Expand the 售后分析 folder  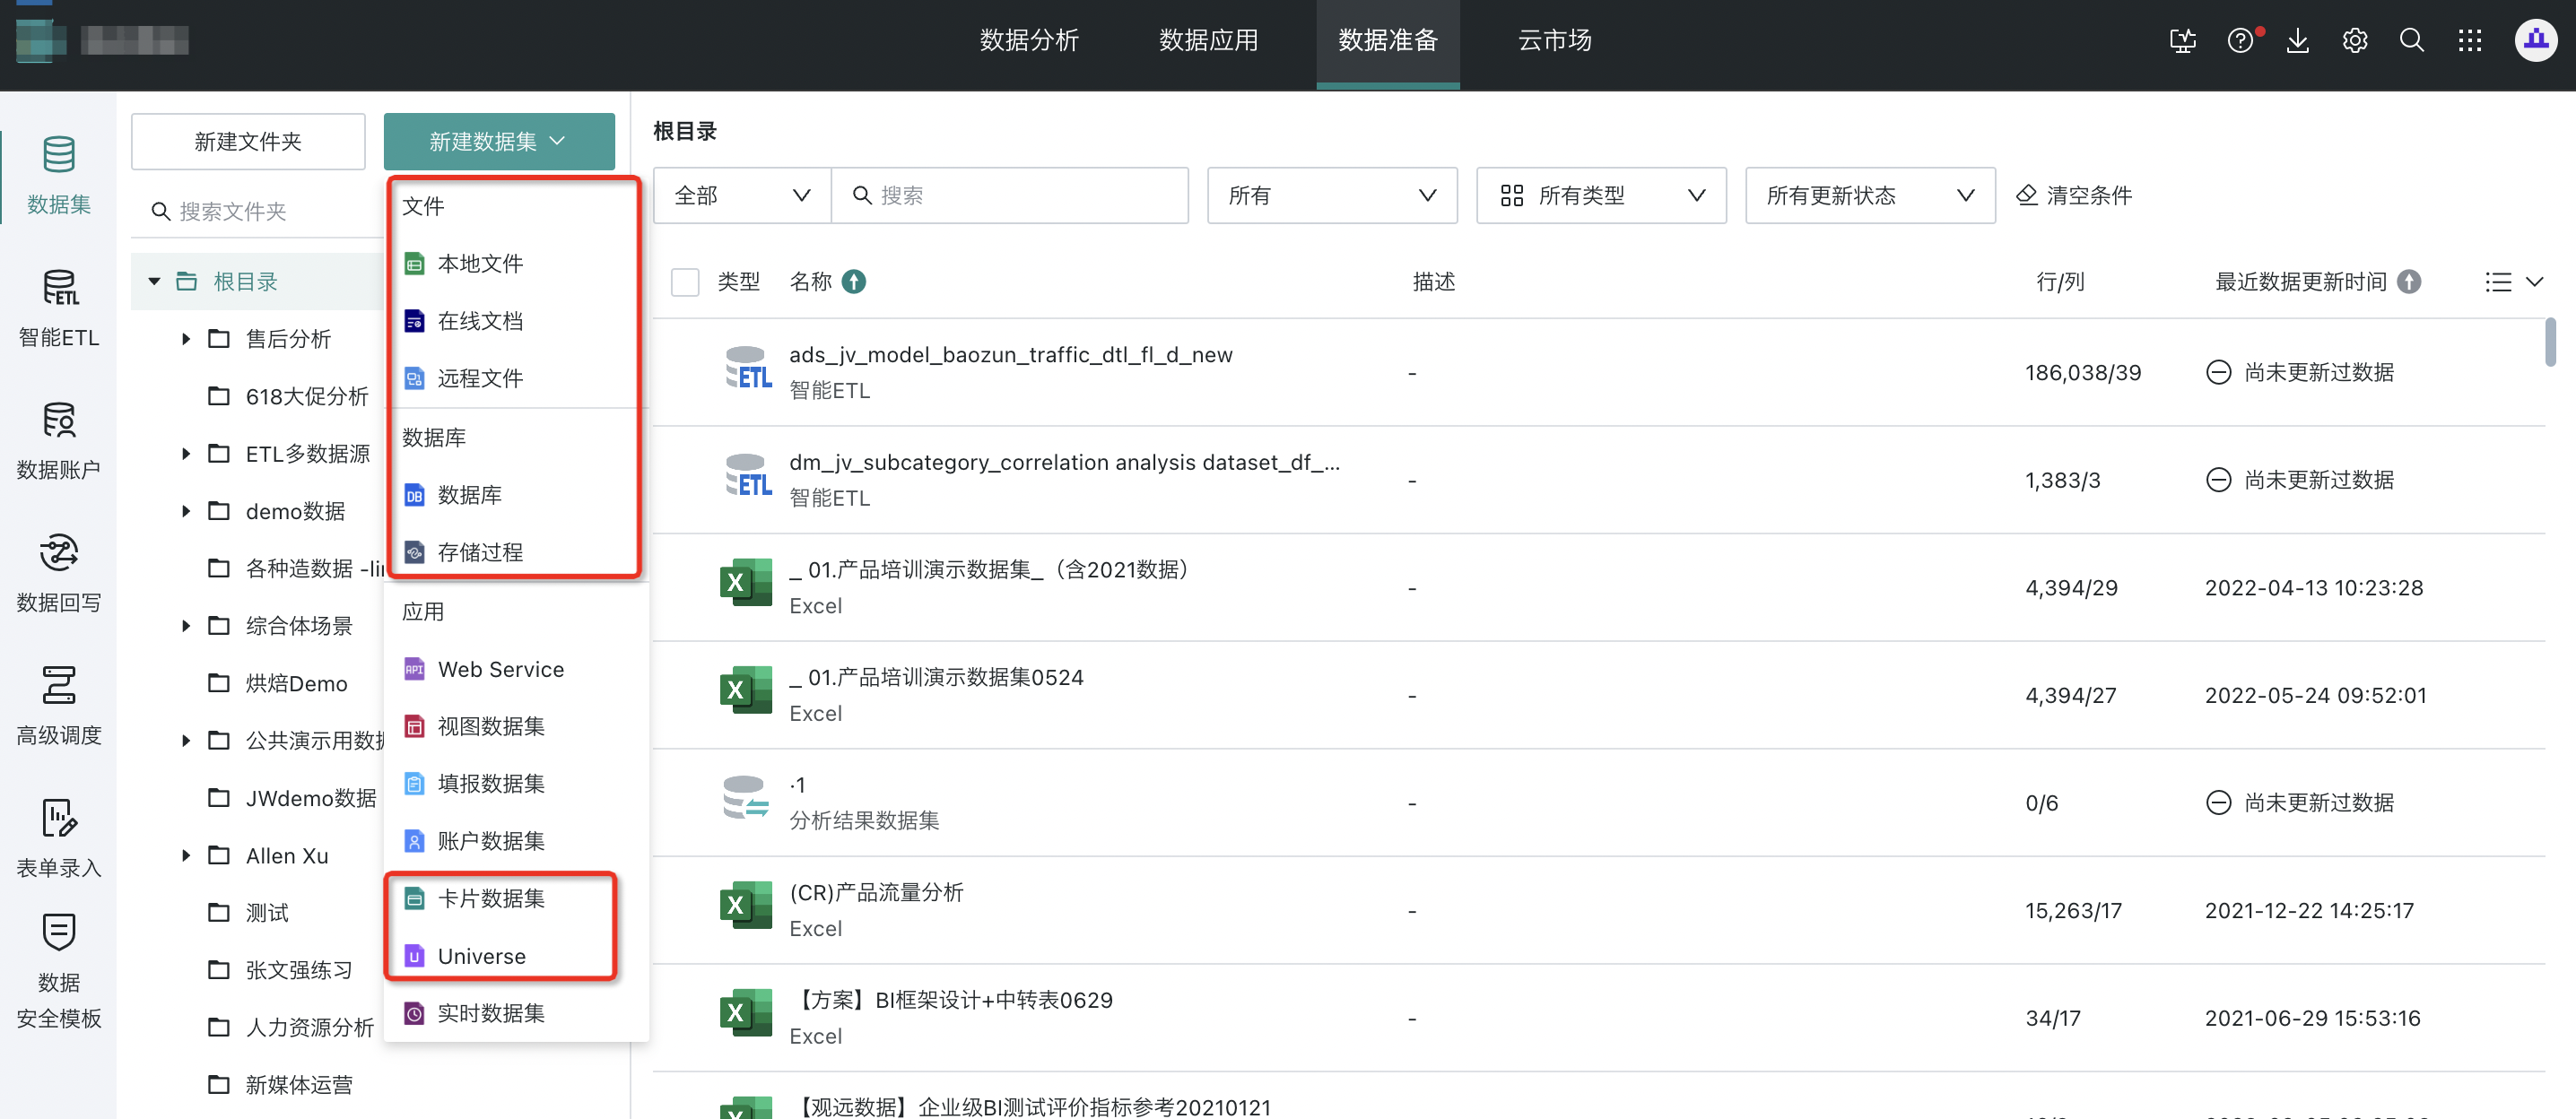[x=186, y=339]
